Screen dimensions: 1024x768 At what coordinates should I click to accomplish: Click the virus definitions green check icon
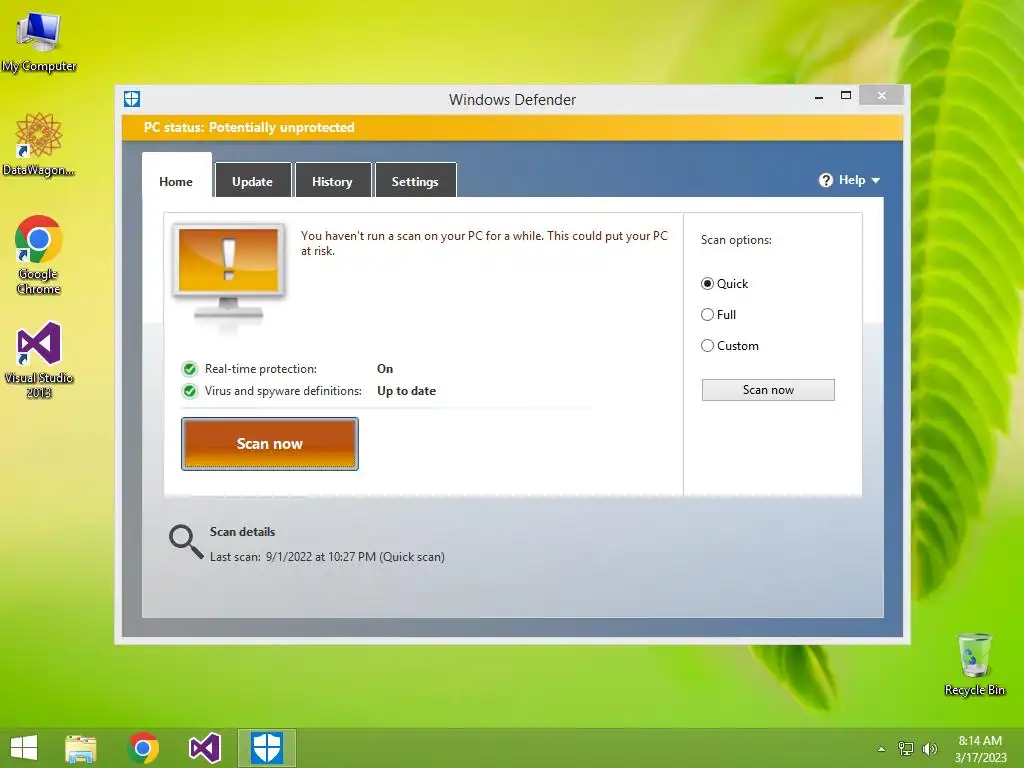[189, 391]
